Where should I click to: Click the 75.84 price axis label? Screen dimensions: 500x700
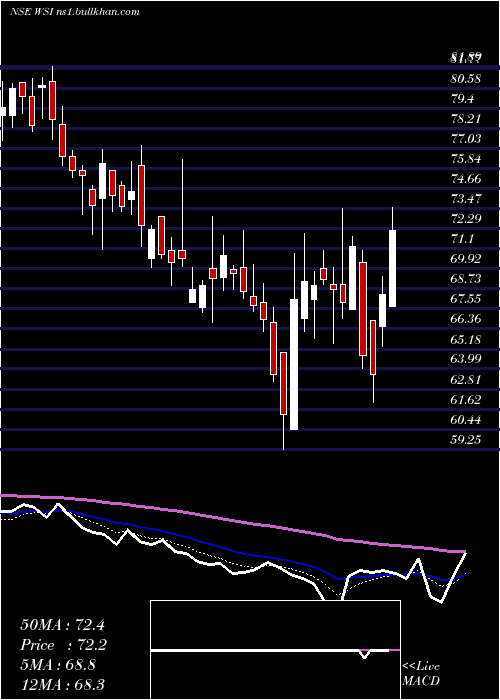tap(466, 159)
